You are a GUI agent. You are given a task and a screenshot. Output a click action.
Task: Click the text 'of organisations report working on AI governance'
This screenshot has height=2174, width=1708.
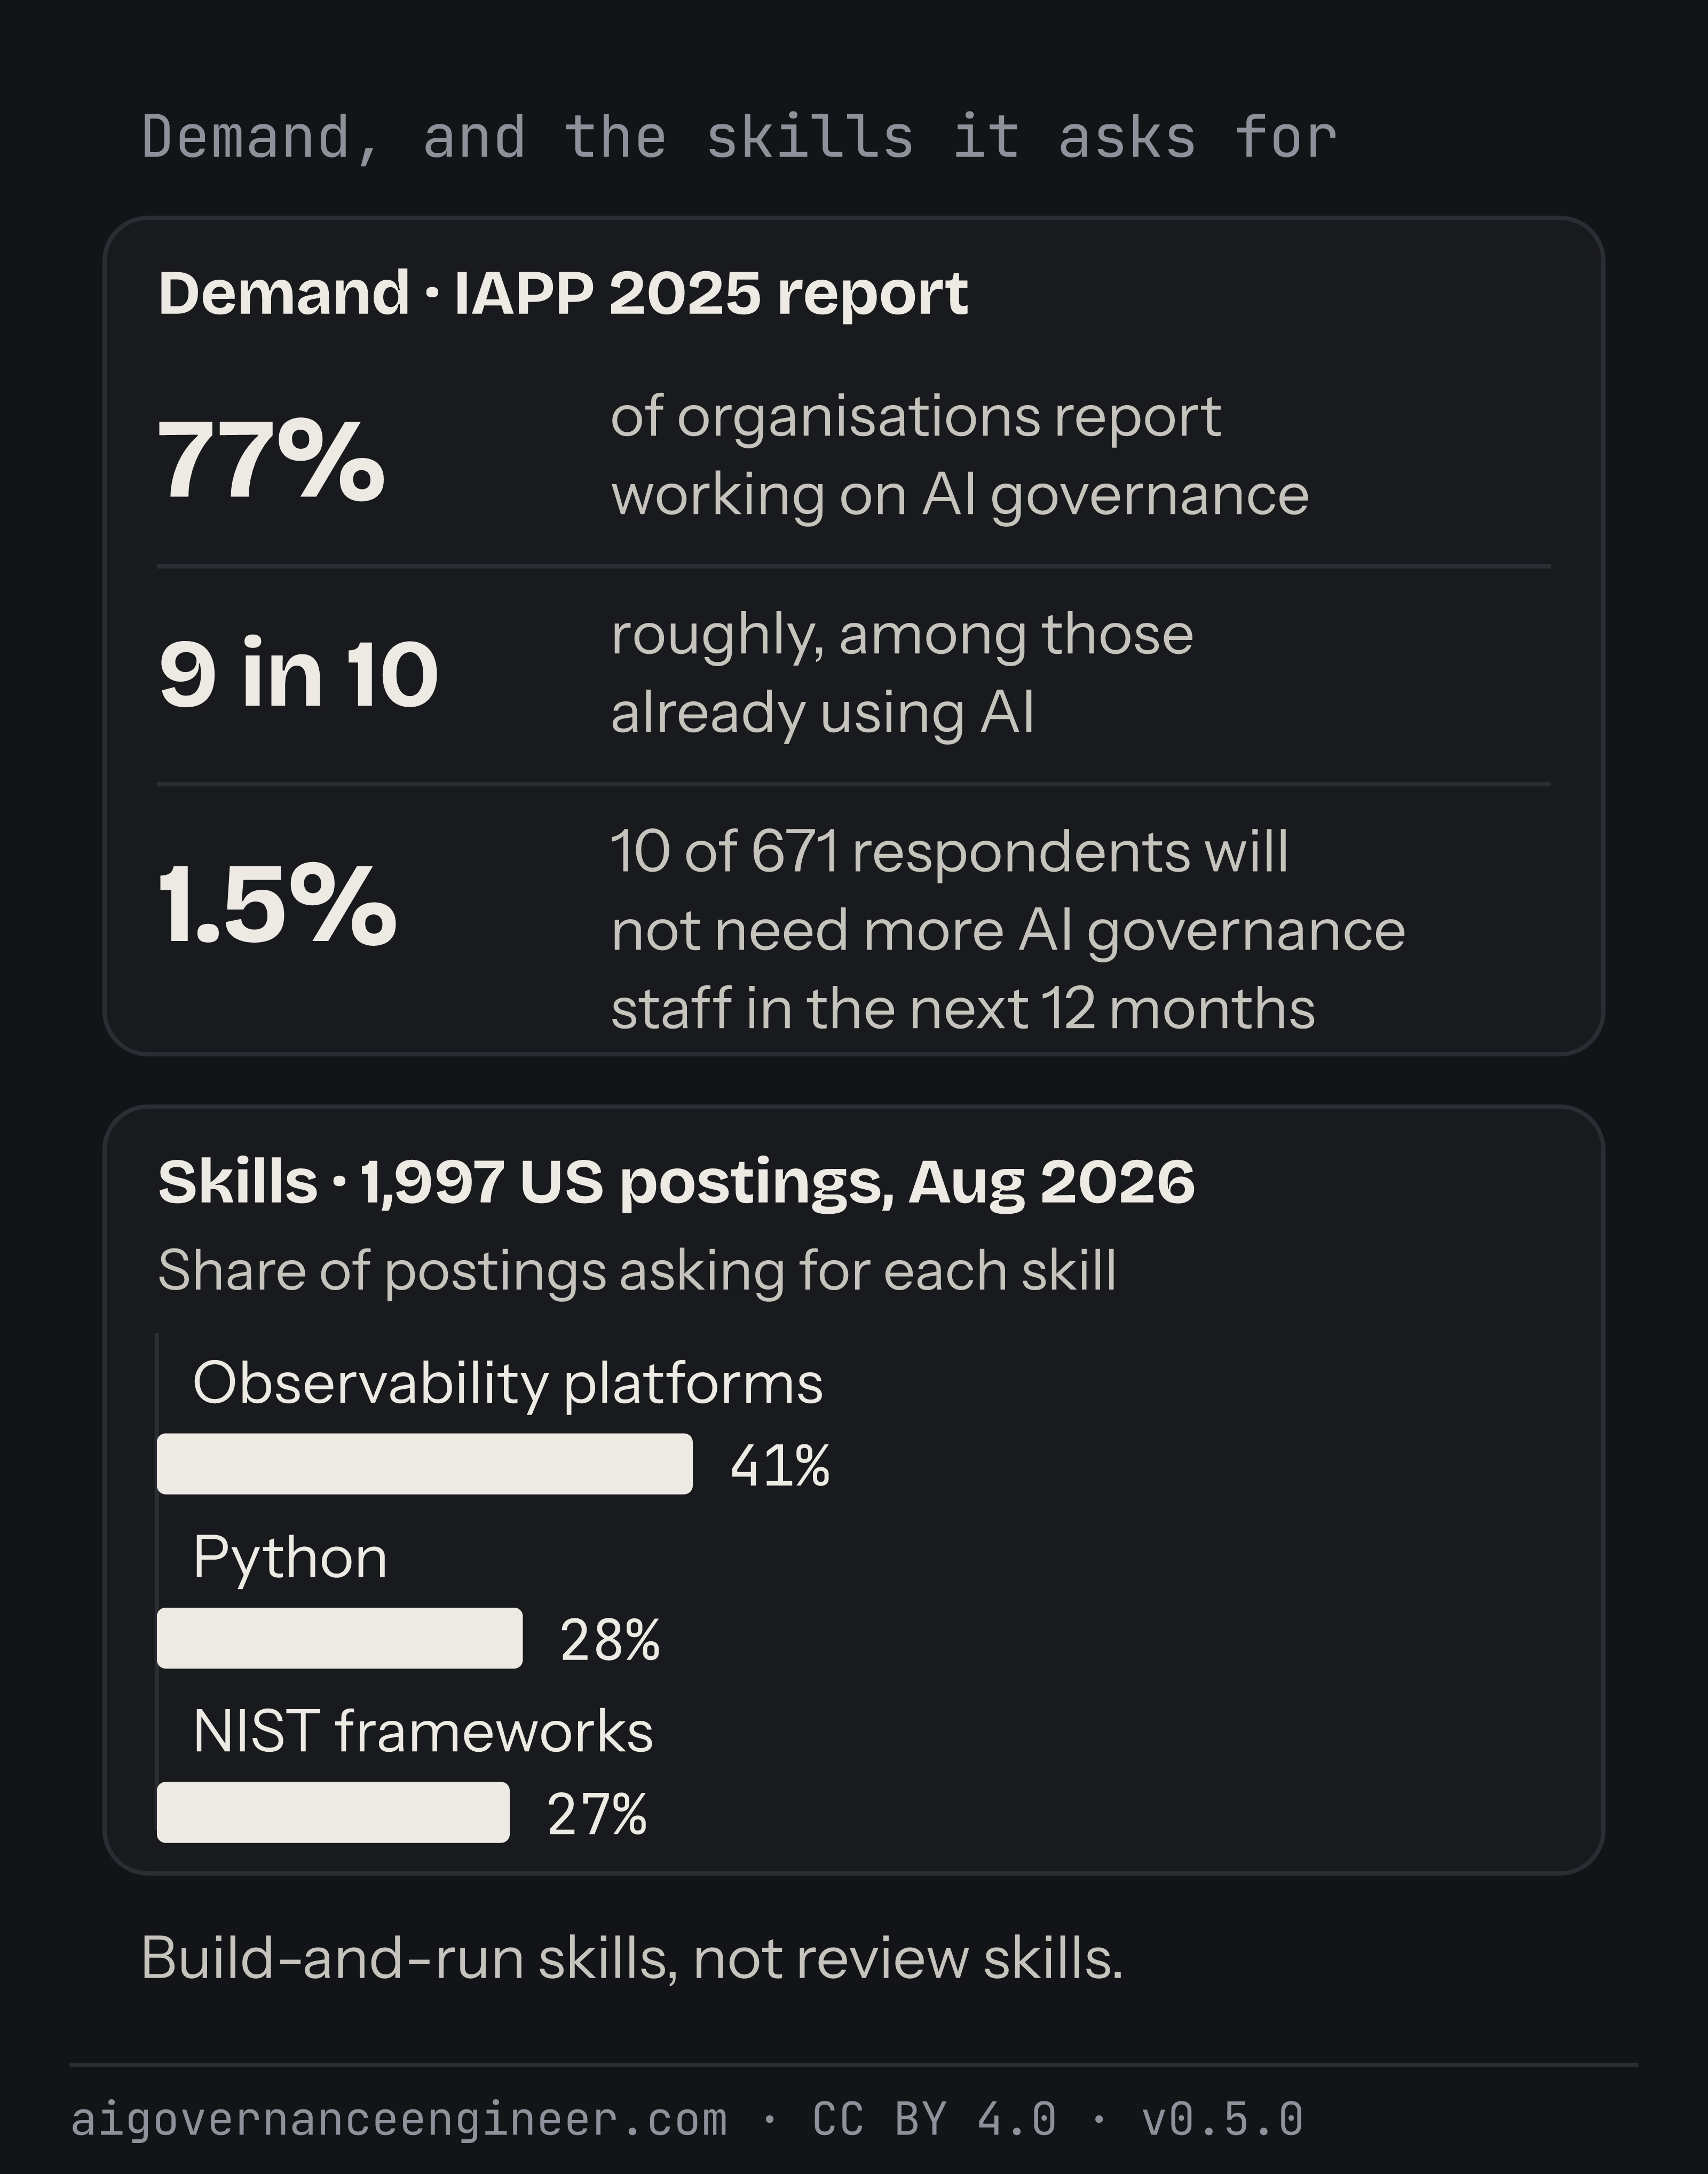click(959, 455)
